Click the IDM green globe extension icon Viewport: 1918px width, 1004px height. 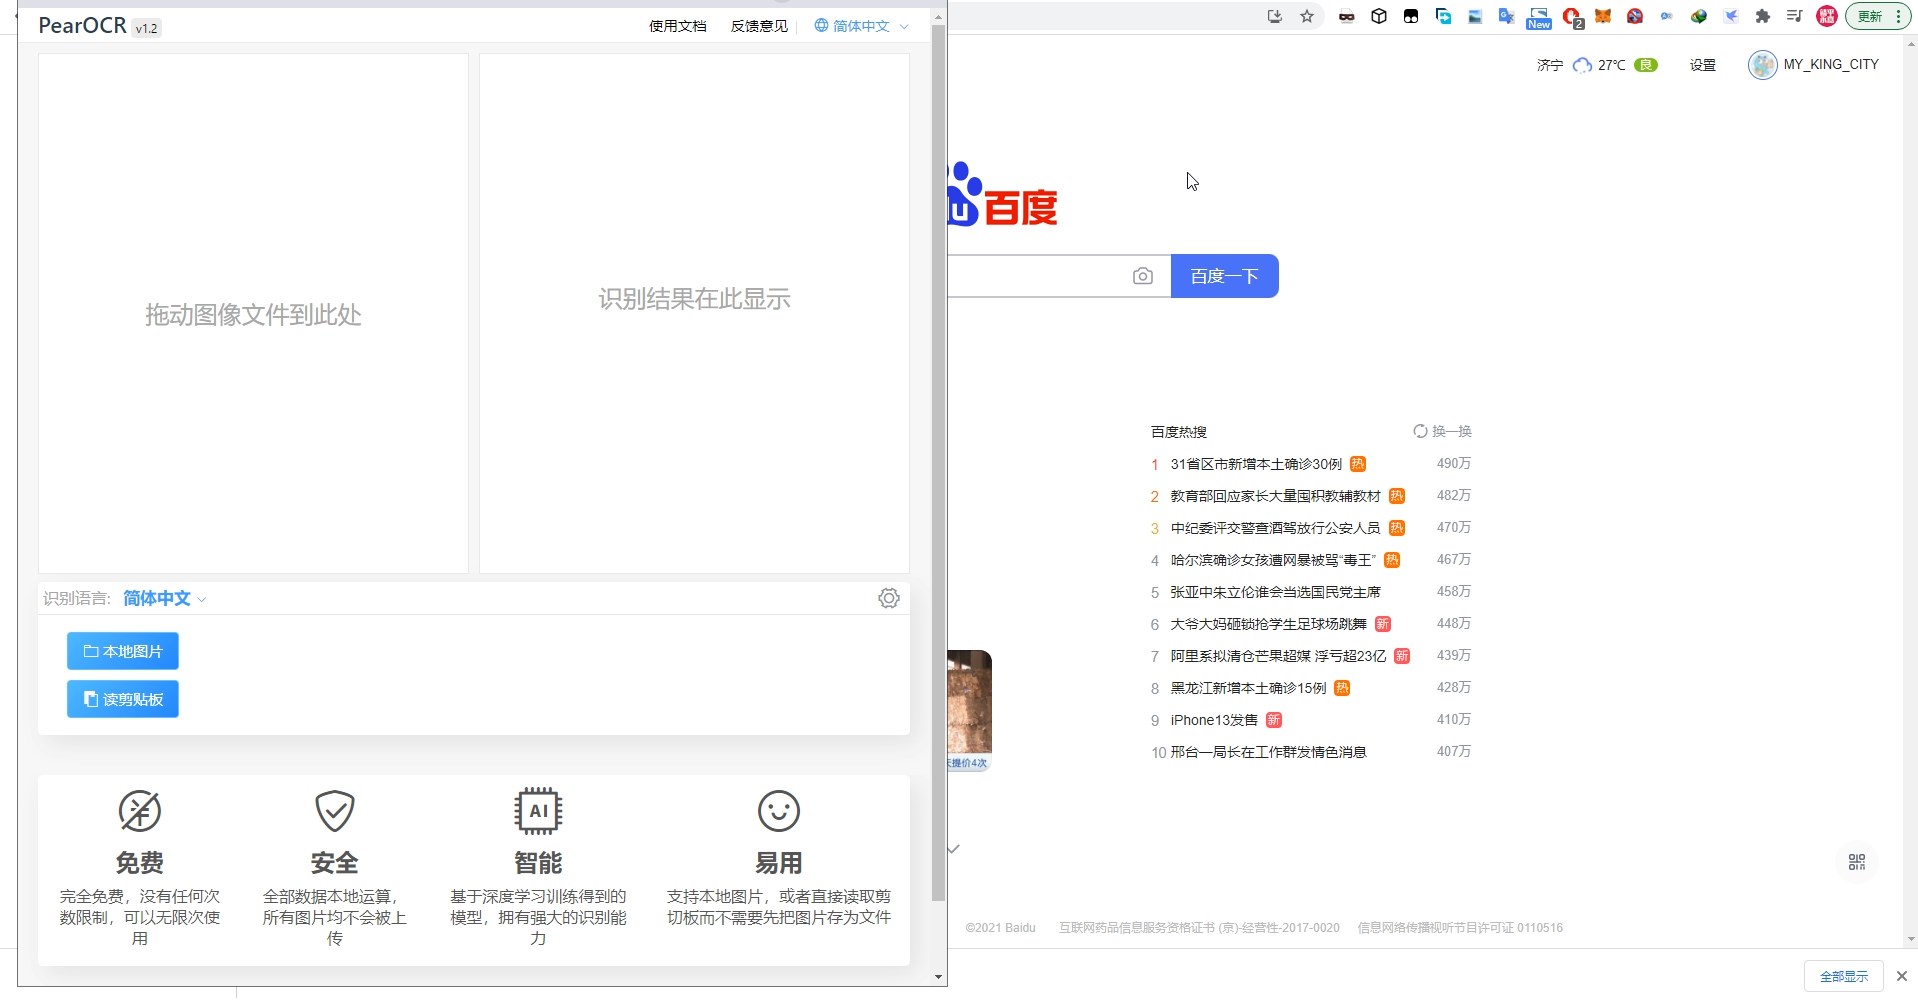pos(1698,16)
